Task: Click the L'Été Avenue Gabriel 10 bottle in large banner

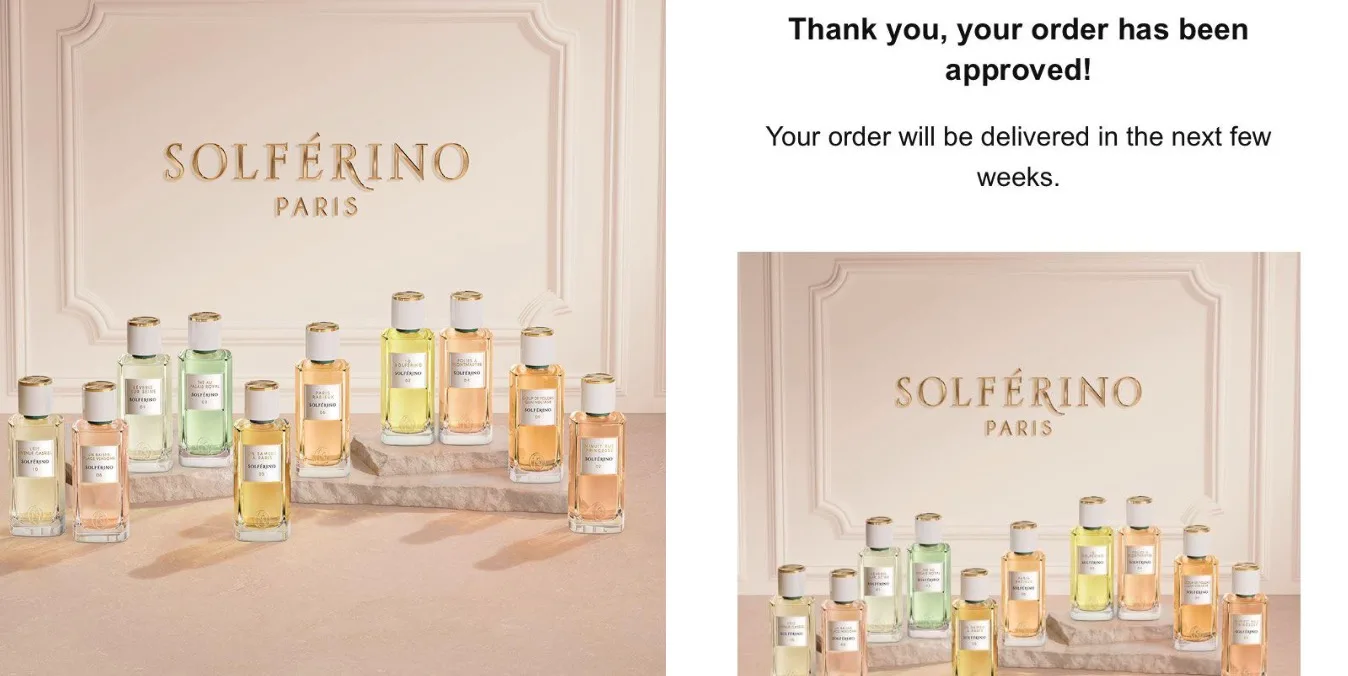Action: click(x=36, y=455)
